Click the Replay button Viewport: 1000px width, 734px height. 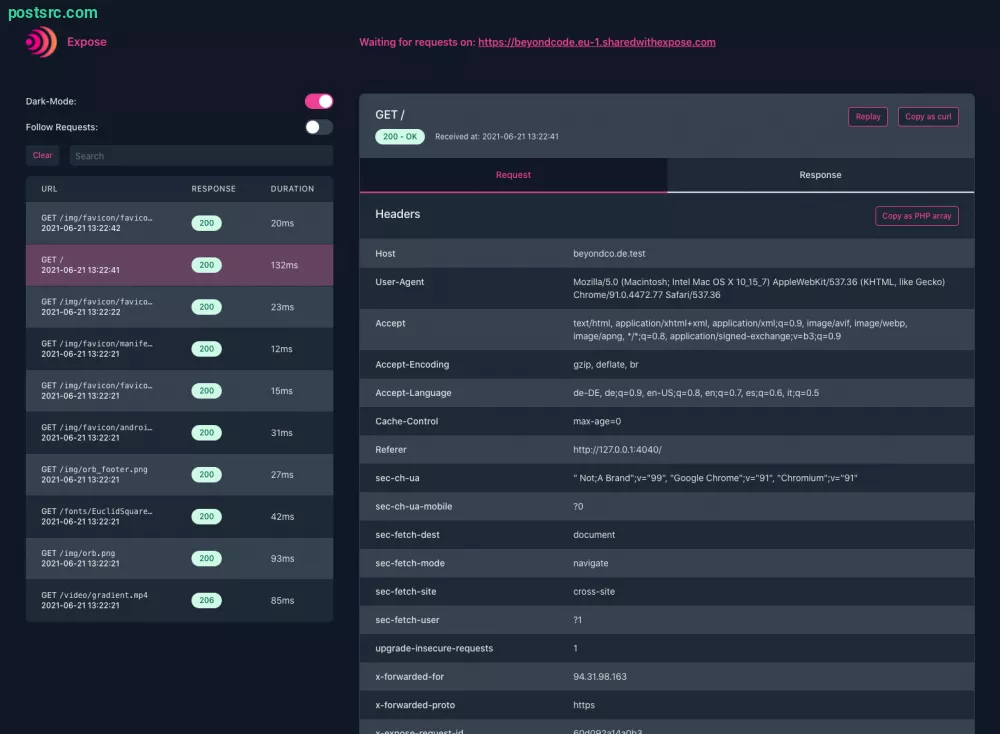[x=868, y=117]
